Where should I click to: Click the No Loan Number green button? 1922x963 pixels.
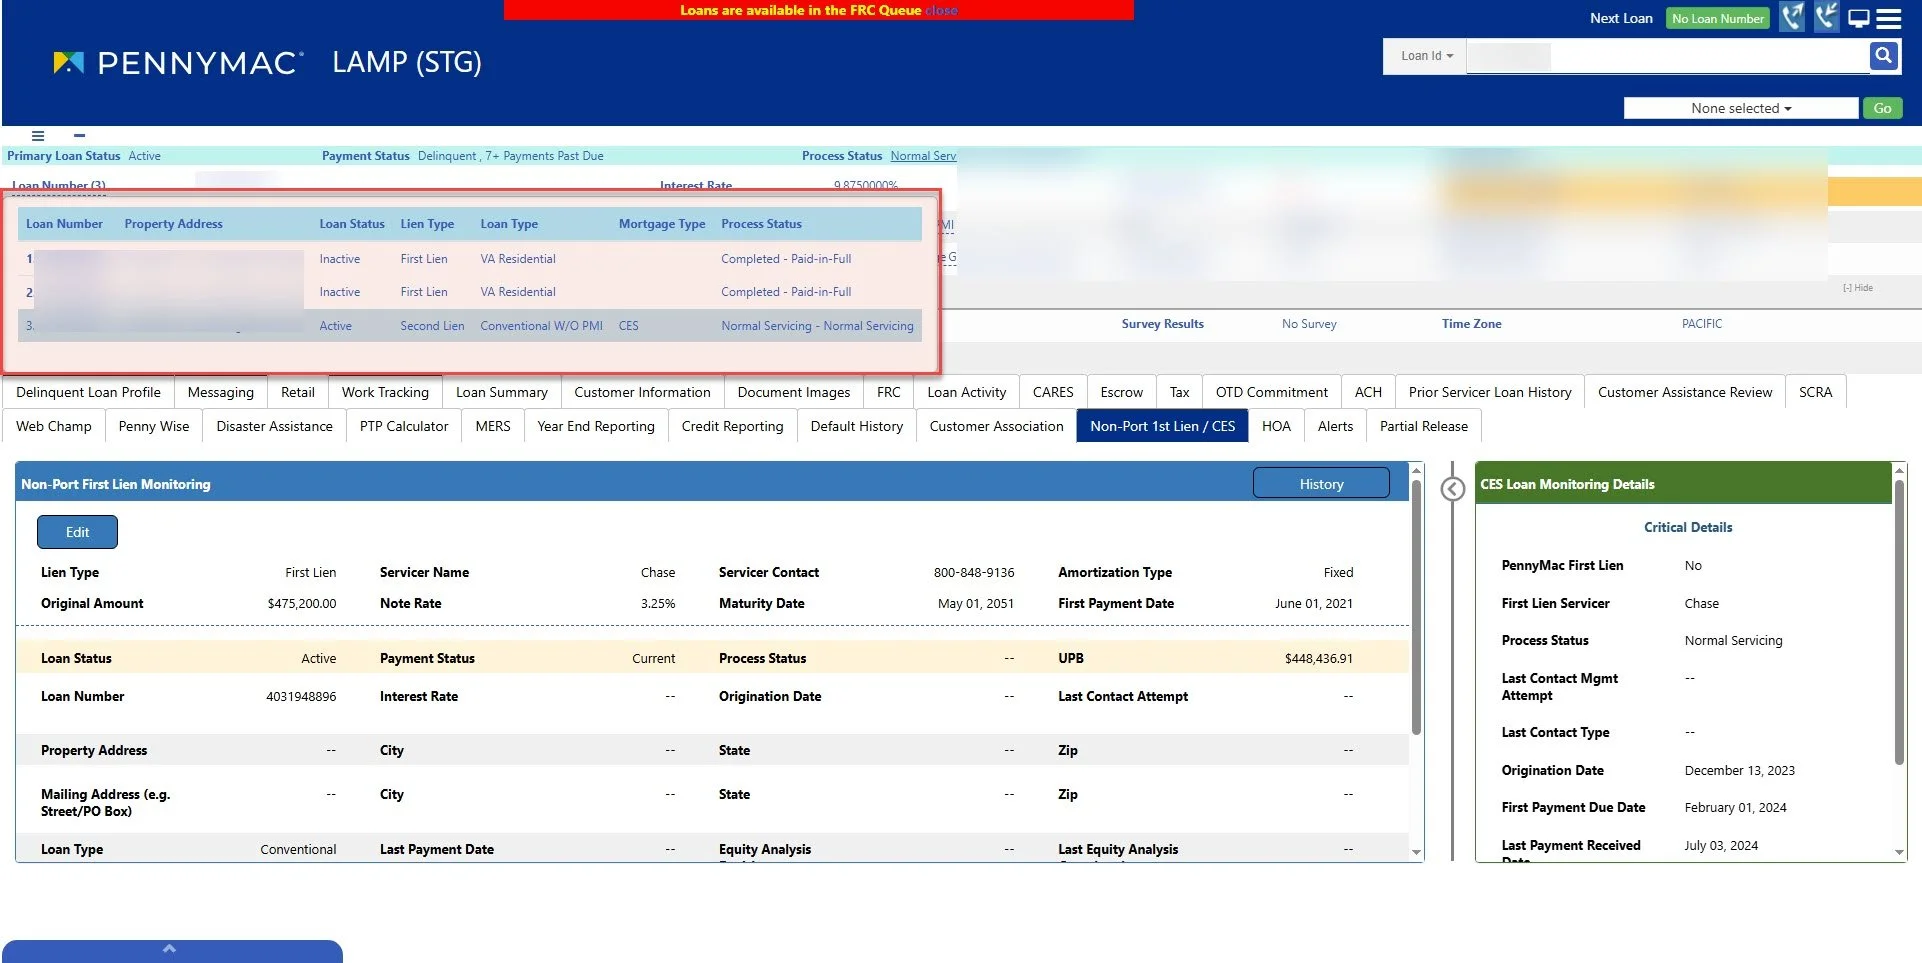(1717, 18)
